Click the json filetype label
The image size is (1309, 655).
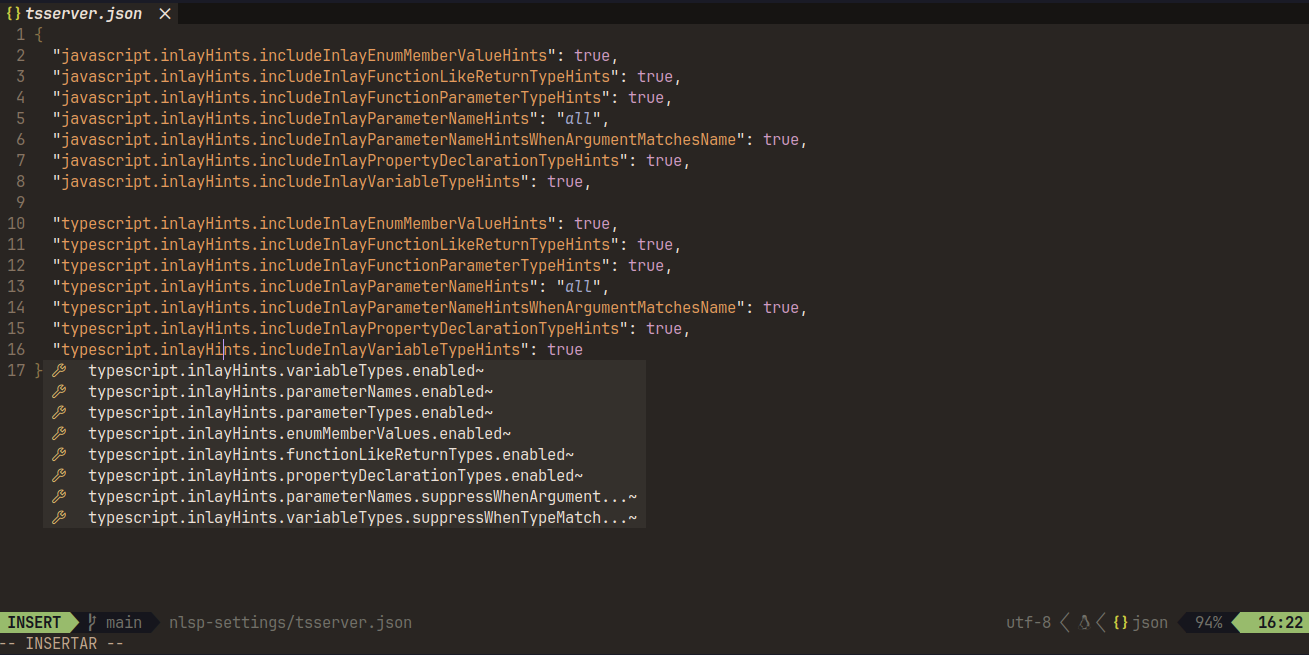point(1150,622)
